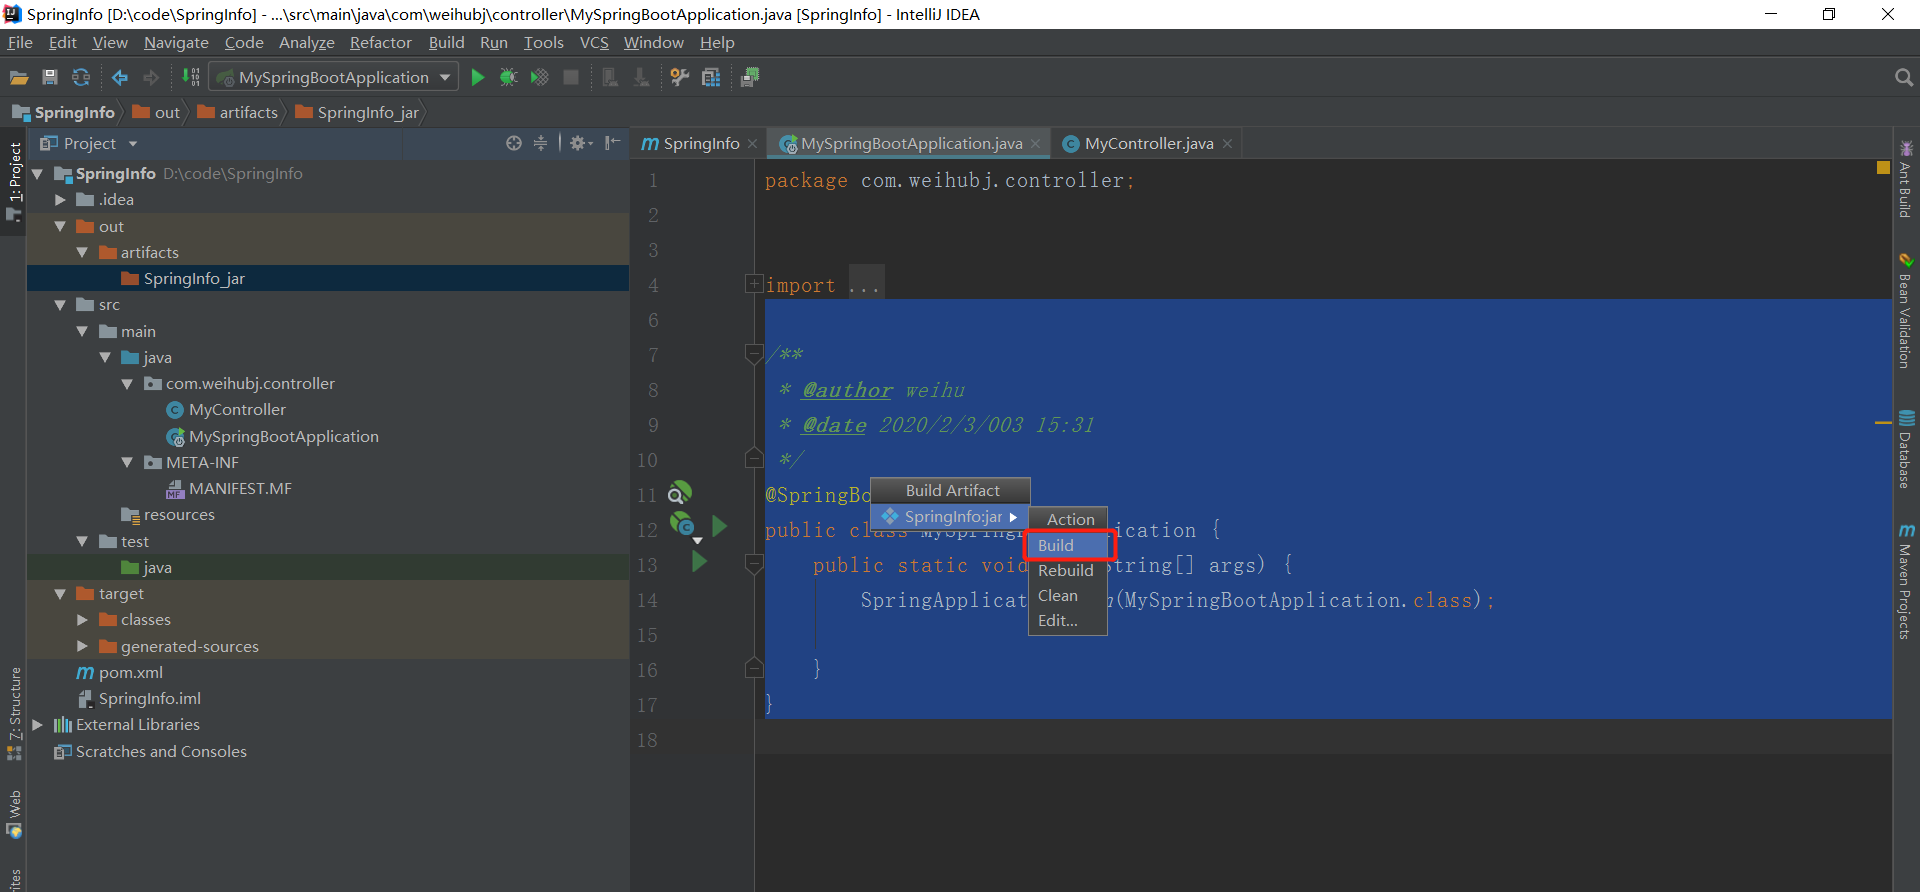This screenshot has width=1920, height=892.
Task: Open the Maven Projects side panel
Action: (1906, 580)
